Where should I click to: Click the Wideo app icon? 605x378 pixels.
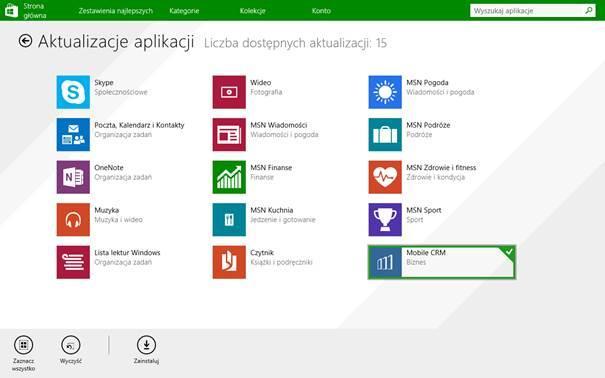[229, 92]
